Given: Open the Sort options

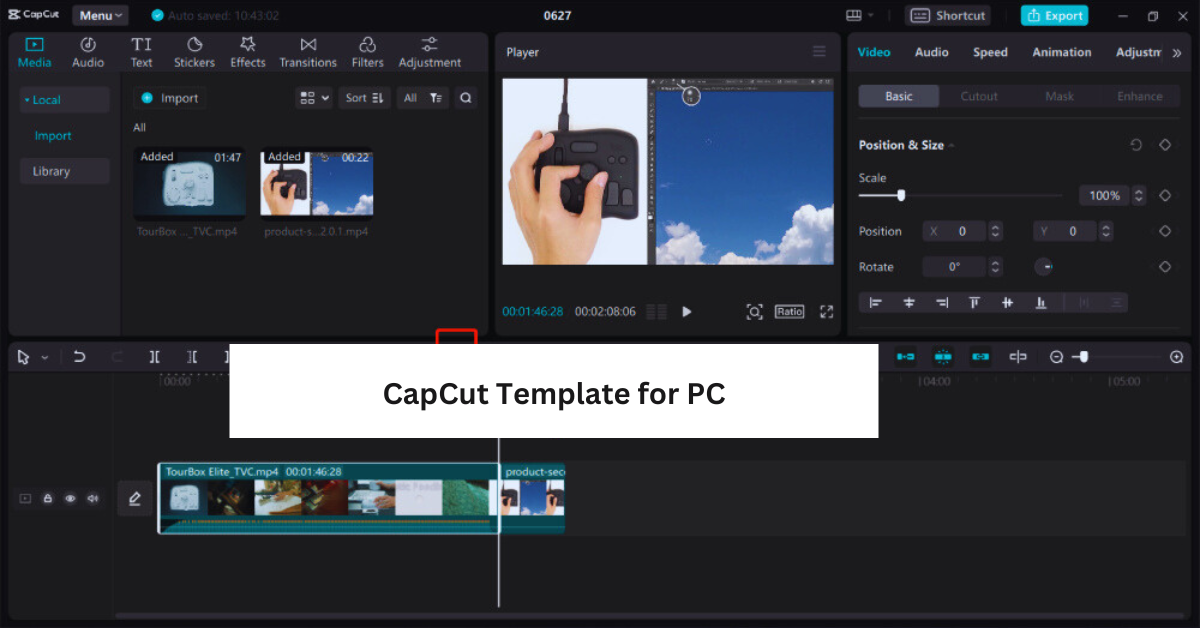Looking at the screenshot, I should point(364,98).
